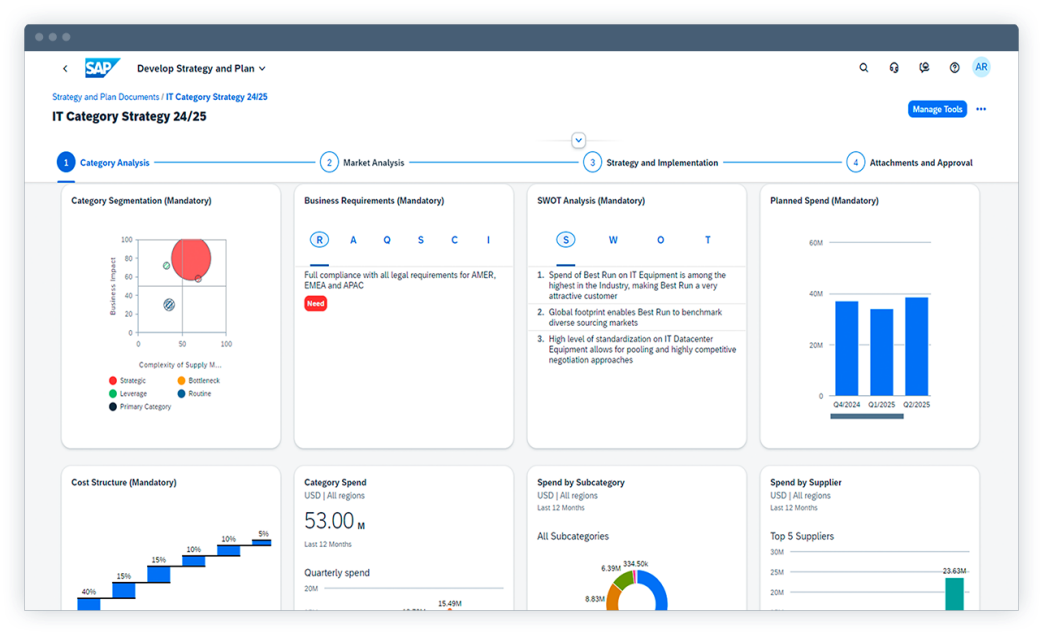Click the SAP logo
The image size is (1043, 634).
pos(102,67)
